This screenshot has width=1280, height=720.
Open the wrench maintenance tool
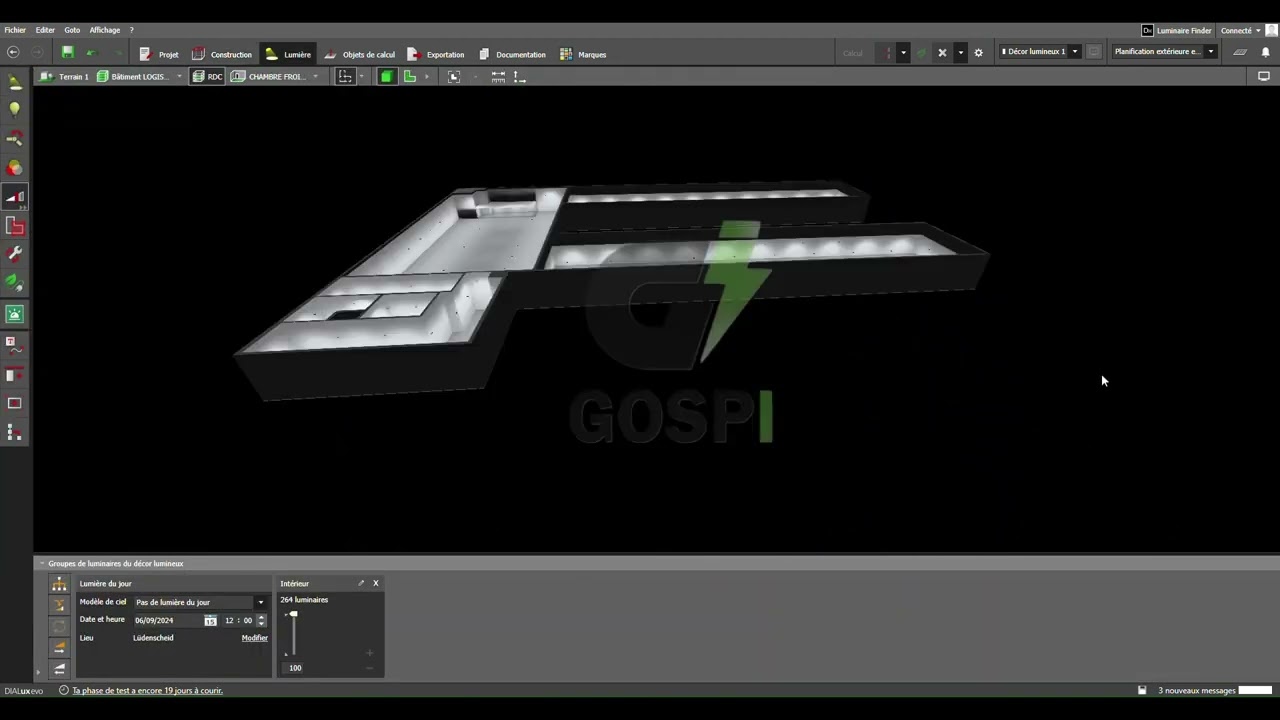coord(15,255)
